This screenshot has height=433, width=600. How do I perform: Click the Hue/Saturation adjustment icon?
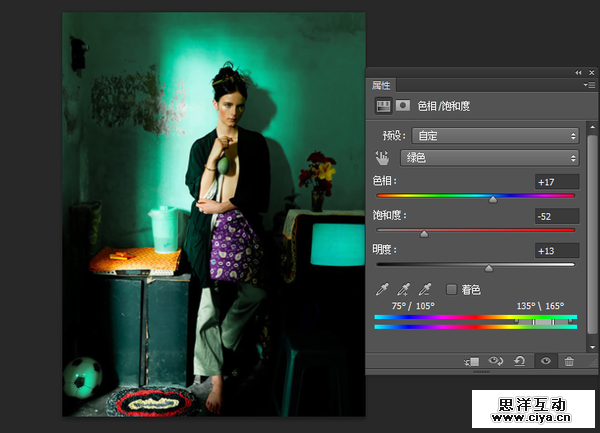click(x=382, y=104)
